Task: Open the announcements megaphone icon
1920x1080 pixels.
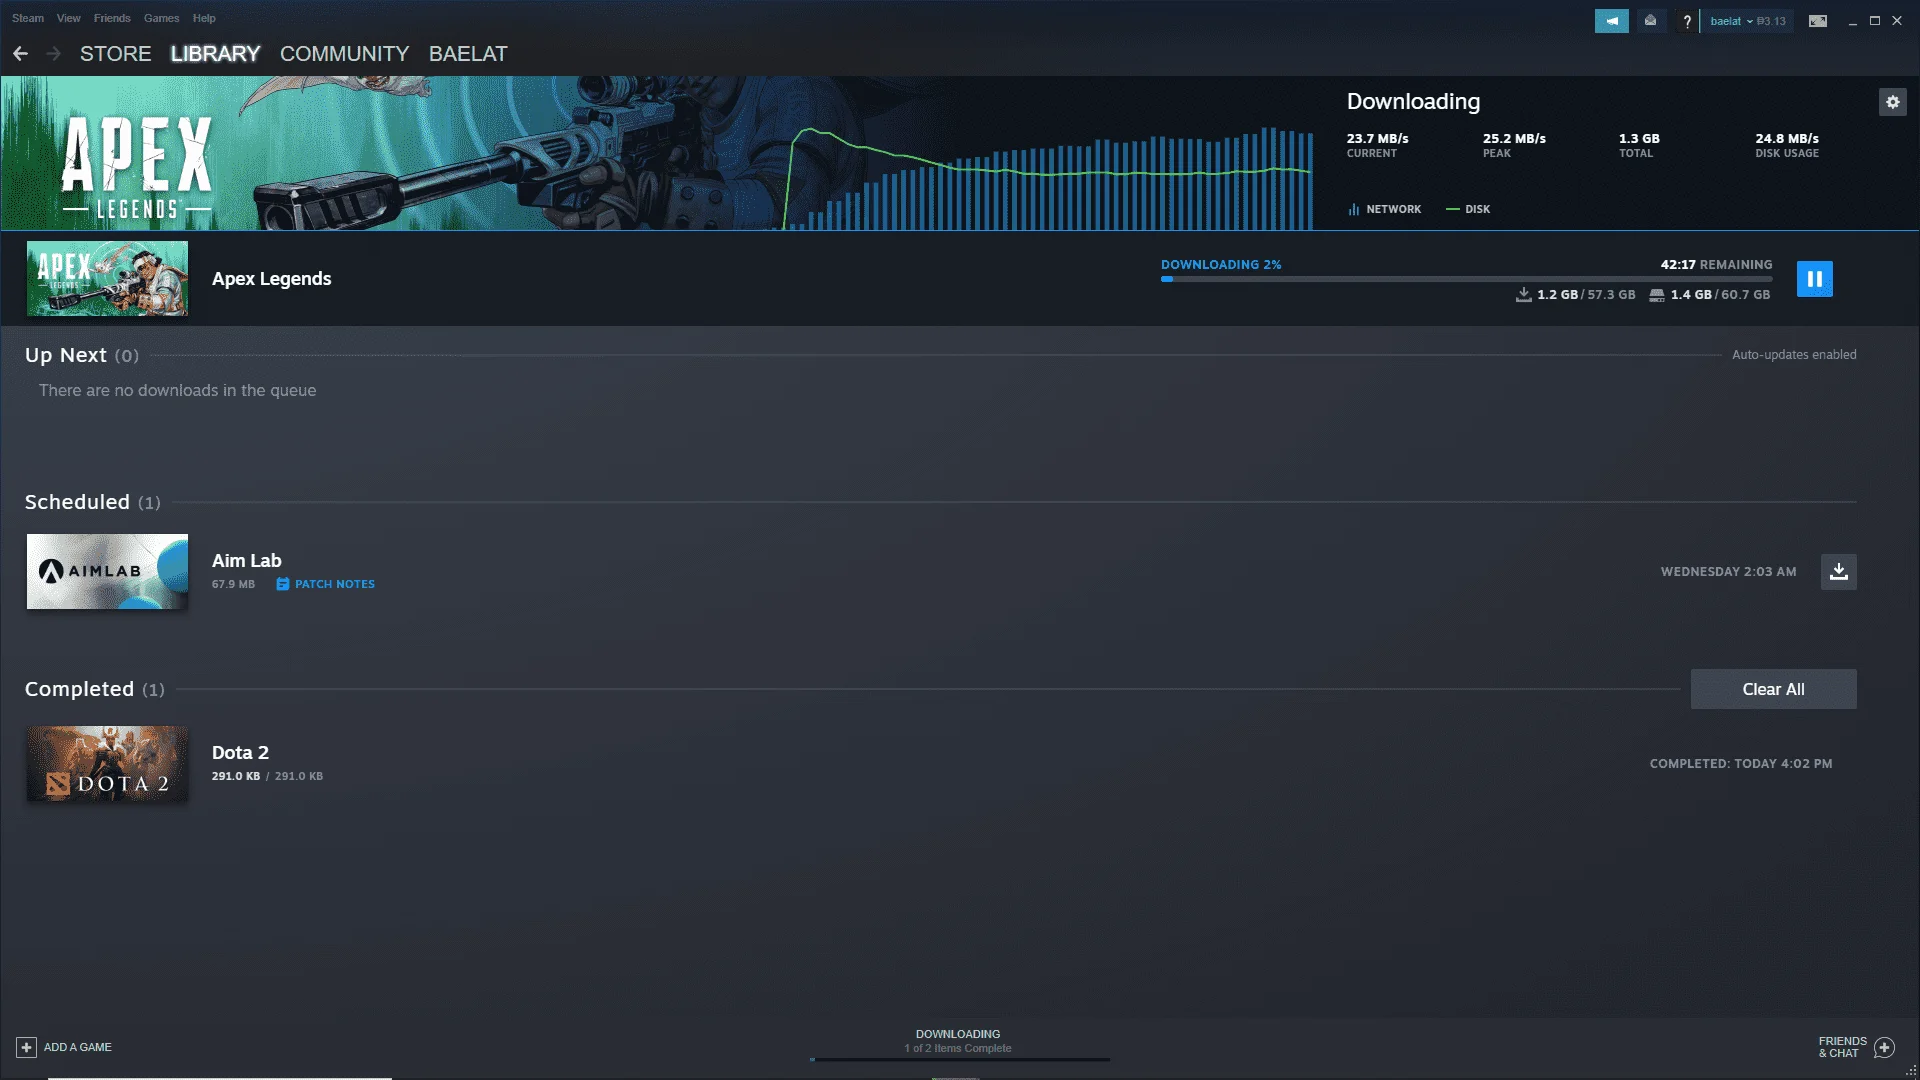Action: point(1611,21)
